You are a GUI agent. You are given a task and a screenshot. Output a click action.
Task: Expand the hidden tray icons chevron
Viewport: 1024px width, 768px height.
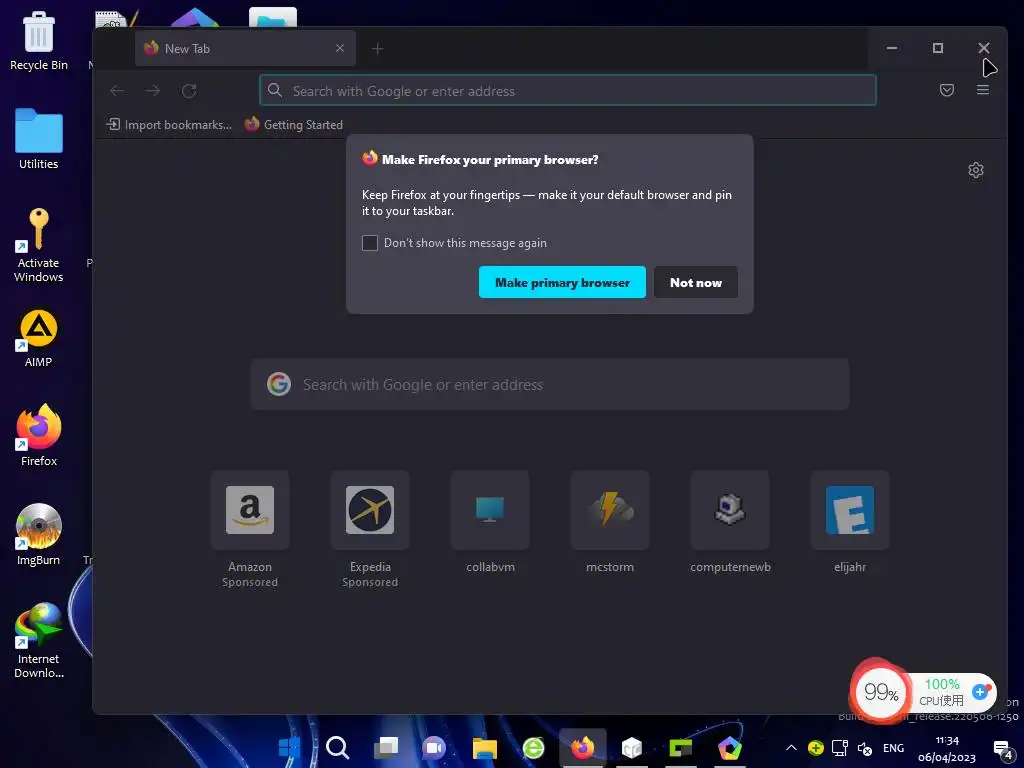(791, 748)
